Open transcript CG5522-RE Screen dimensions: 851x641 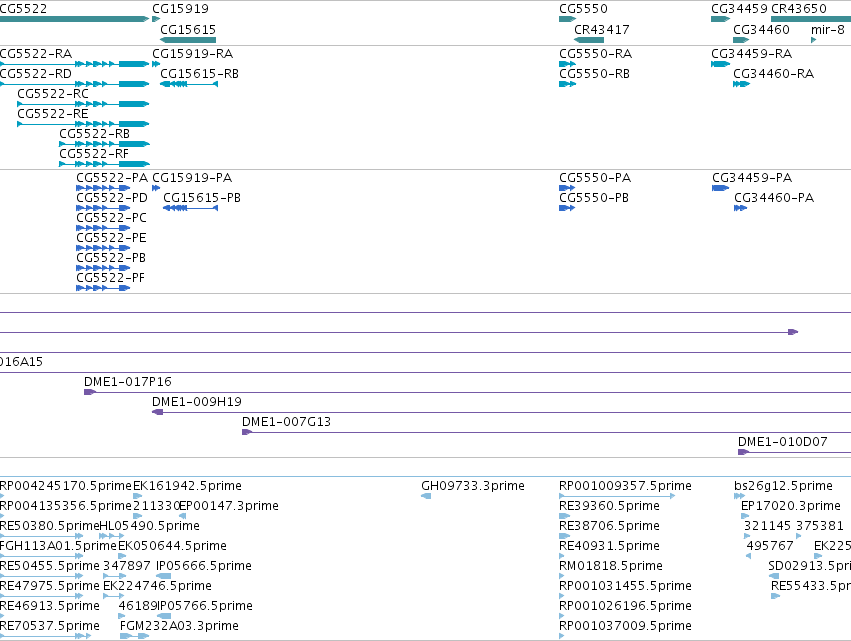click(x=53, y=114)
